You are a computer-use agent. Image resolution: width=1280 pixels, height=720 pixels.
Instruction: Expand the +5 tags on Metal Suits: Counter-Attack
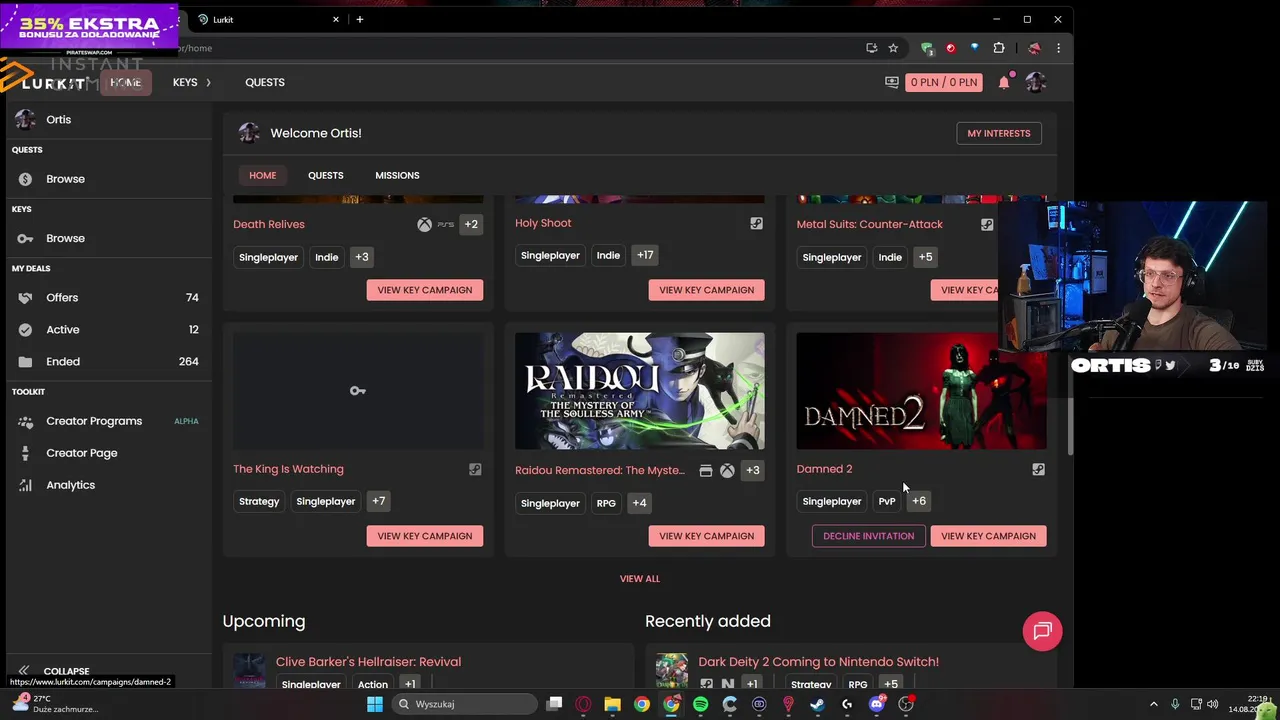click(925, 257)
